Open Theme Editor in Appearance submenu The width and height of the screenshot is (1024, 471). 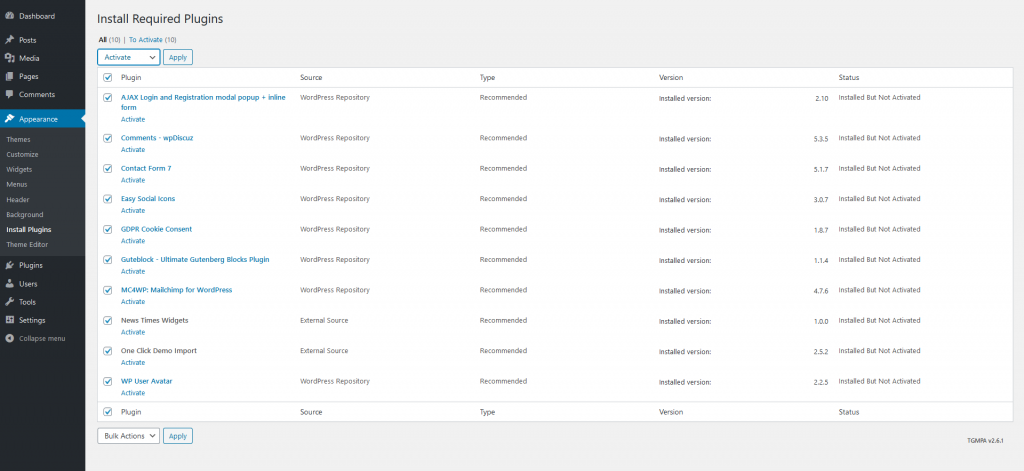(27, 244)
